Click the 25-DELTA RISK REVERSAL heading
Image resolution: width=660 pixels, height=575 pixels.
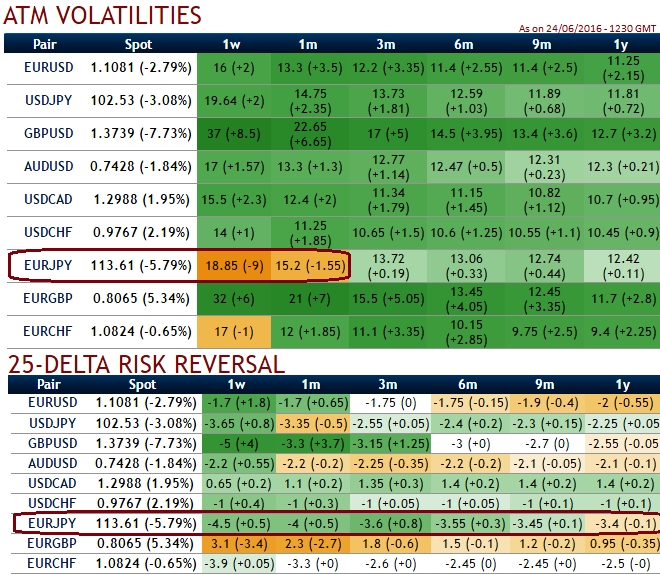coord(145,364)
